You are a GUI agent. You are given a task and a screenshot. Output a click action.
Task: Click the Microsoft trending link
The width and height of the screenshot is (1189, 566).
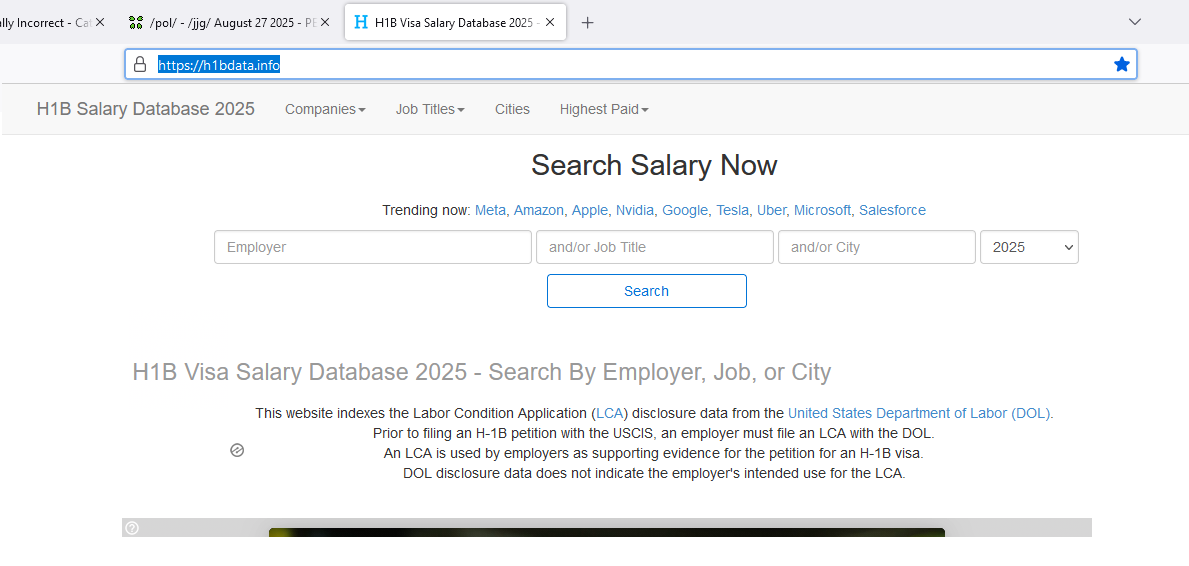click(x=822, y=210)
